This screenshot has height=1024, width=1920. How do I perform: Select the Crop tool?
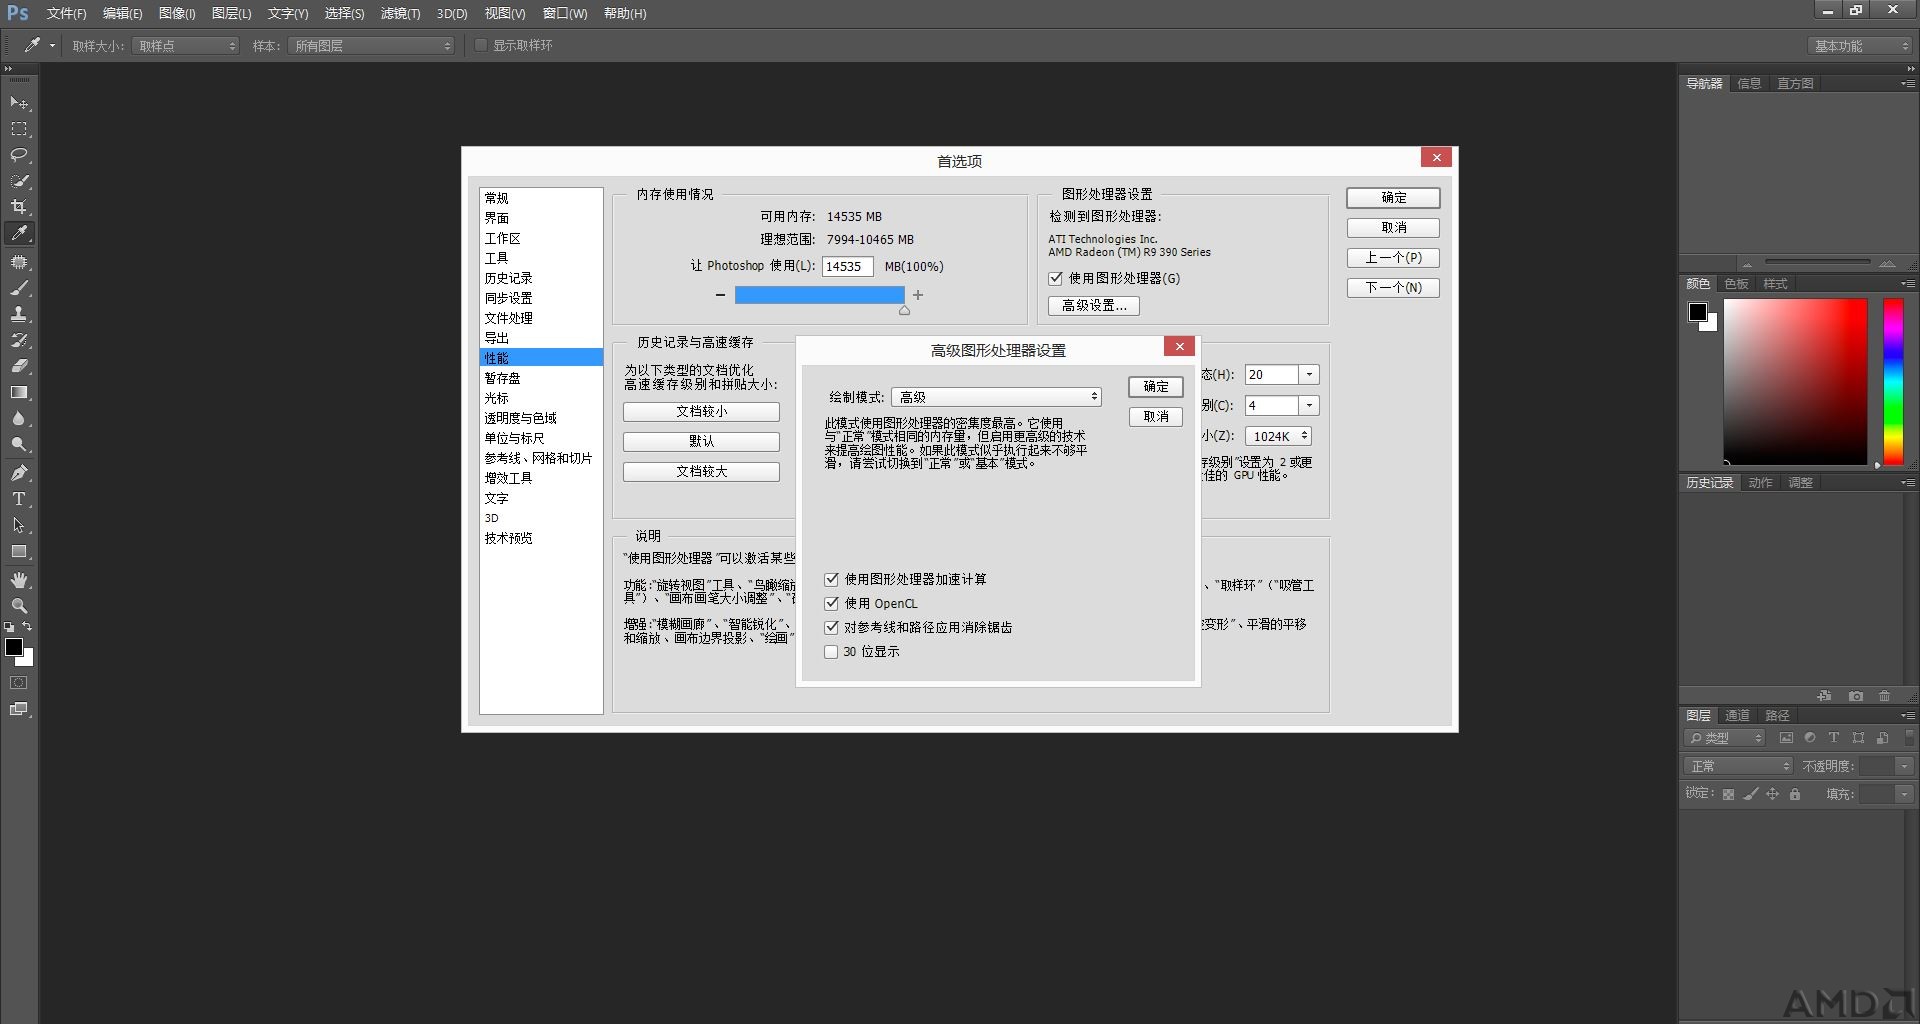tap(19, 207)
